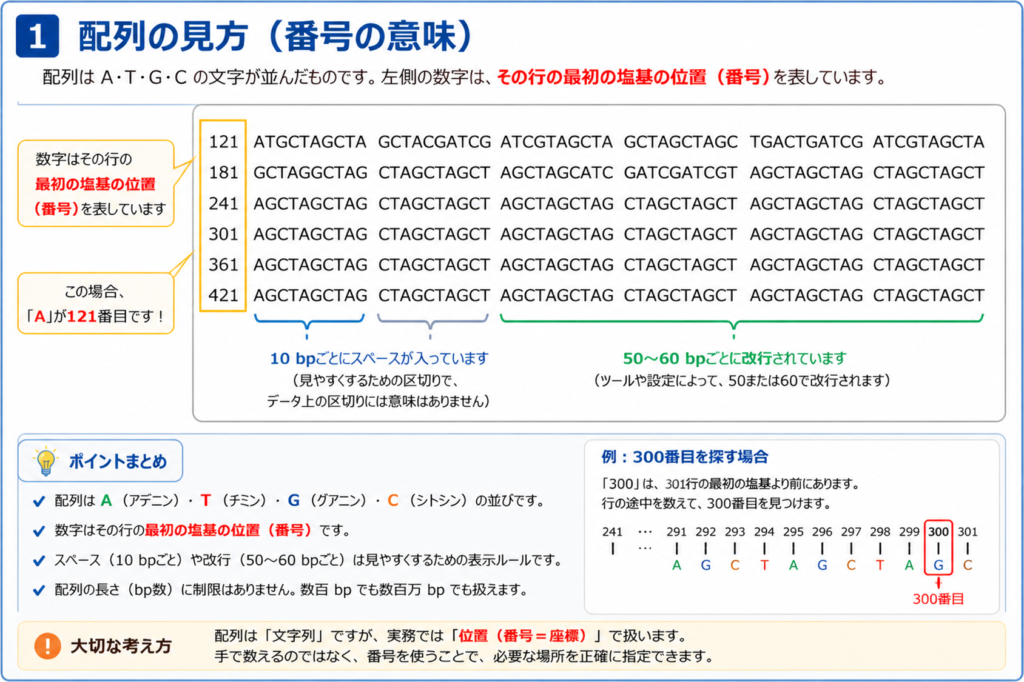Click the gray bracket under CTAGCTAGCT
Viewport: 1024px width, 682px height.
[432, 326]
